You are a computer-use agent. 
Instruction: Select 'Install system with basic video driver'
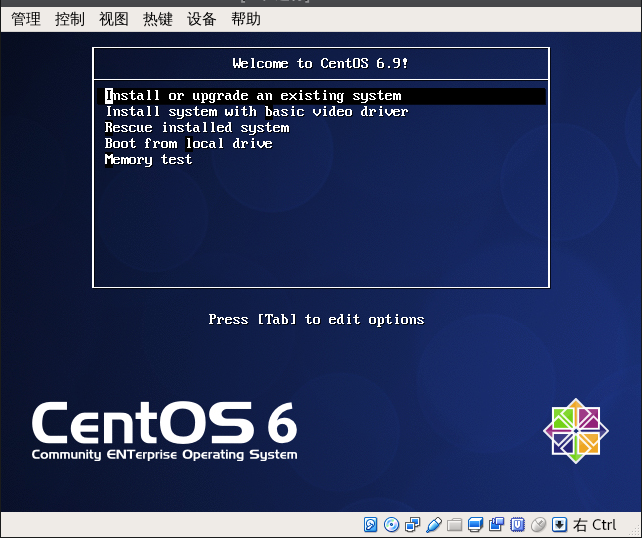(257, 112)
